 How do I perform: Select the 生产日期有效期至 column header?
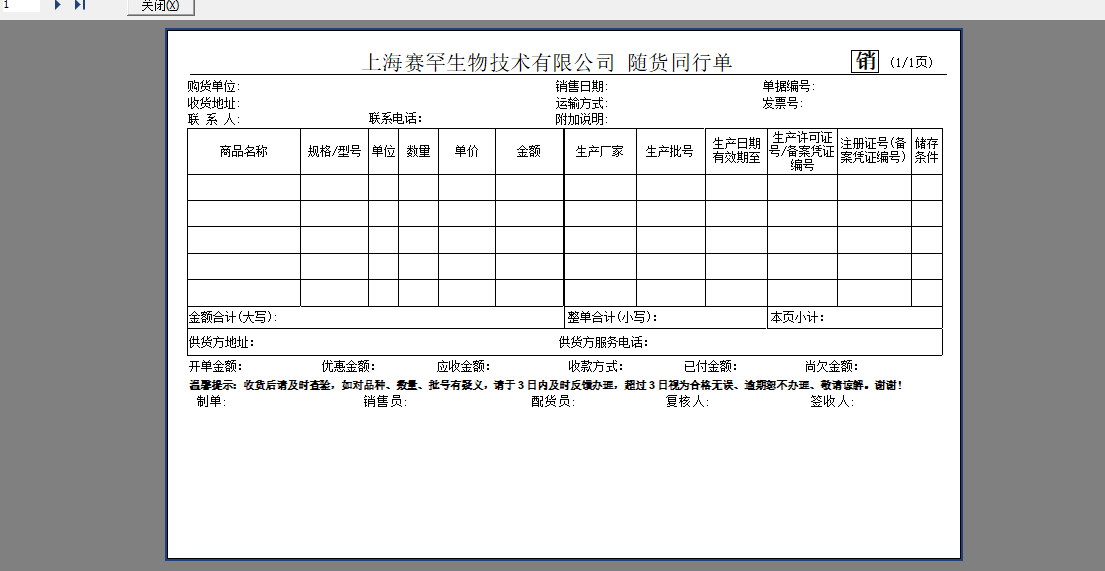tap(736, 151)
